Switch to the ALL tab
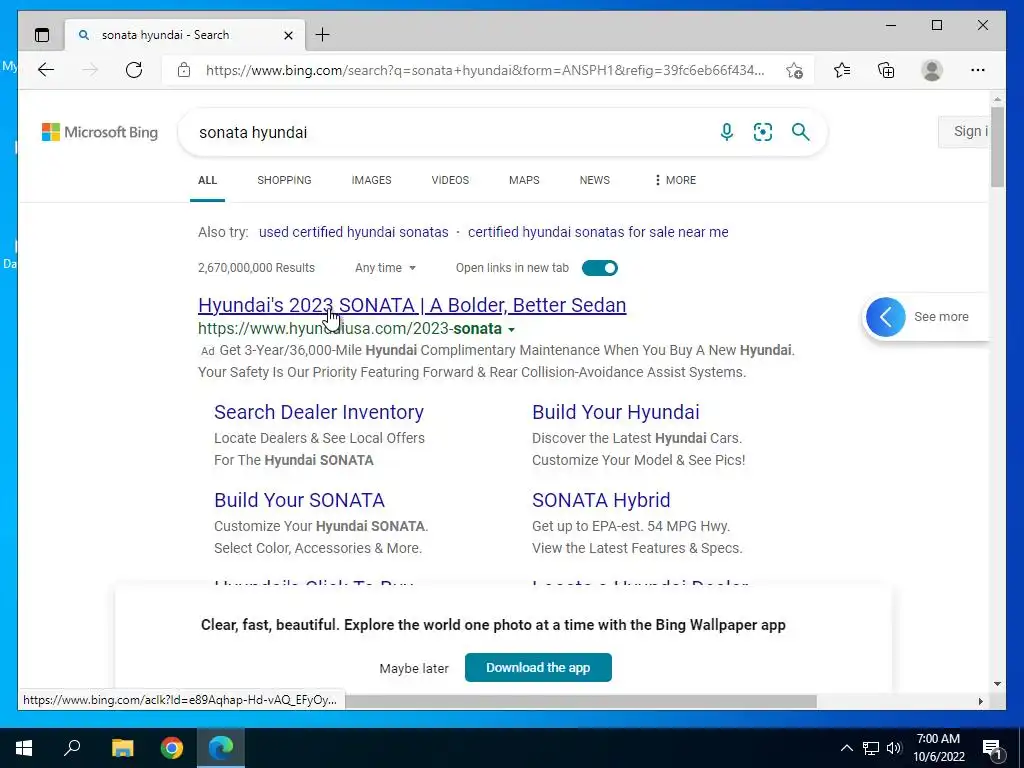 [207, 180]
